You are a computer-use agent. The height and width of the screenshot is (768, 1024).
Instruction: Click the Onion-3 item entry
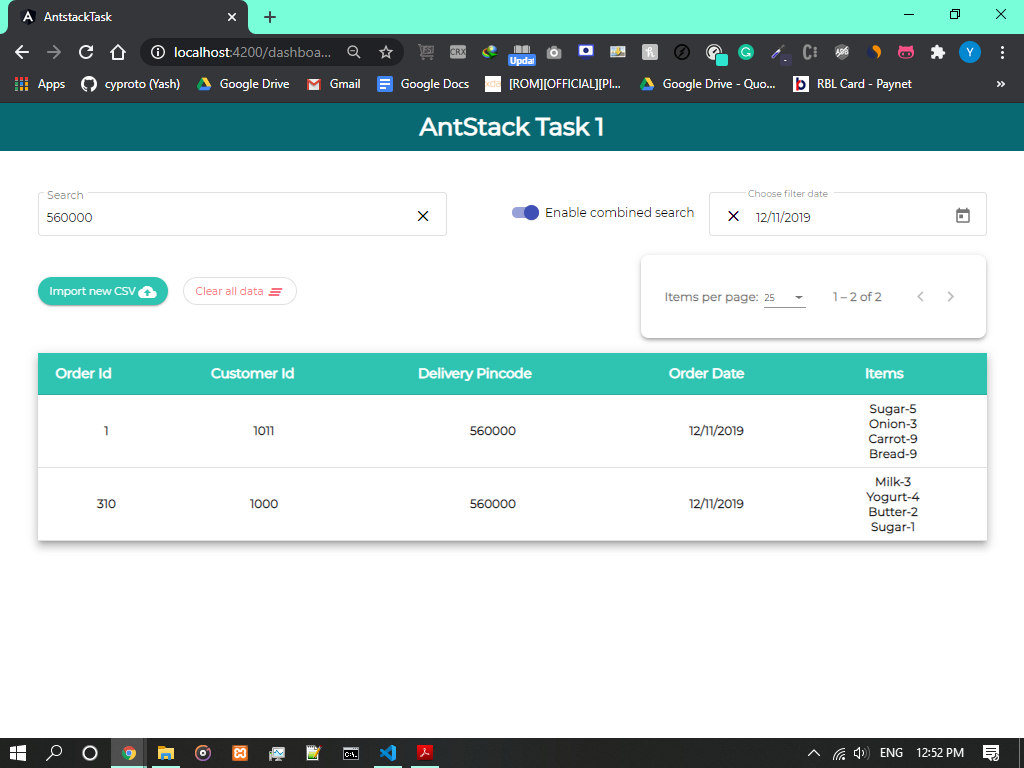893,424
